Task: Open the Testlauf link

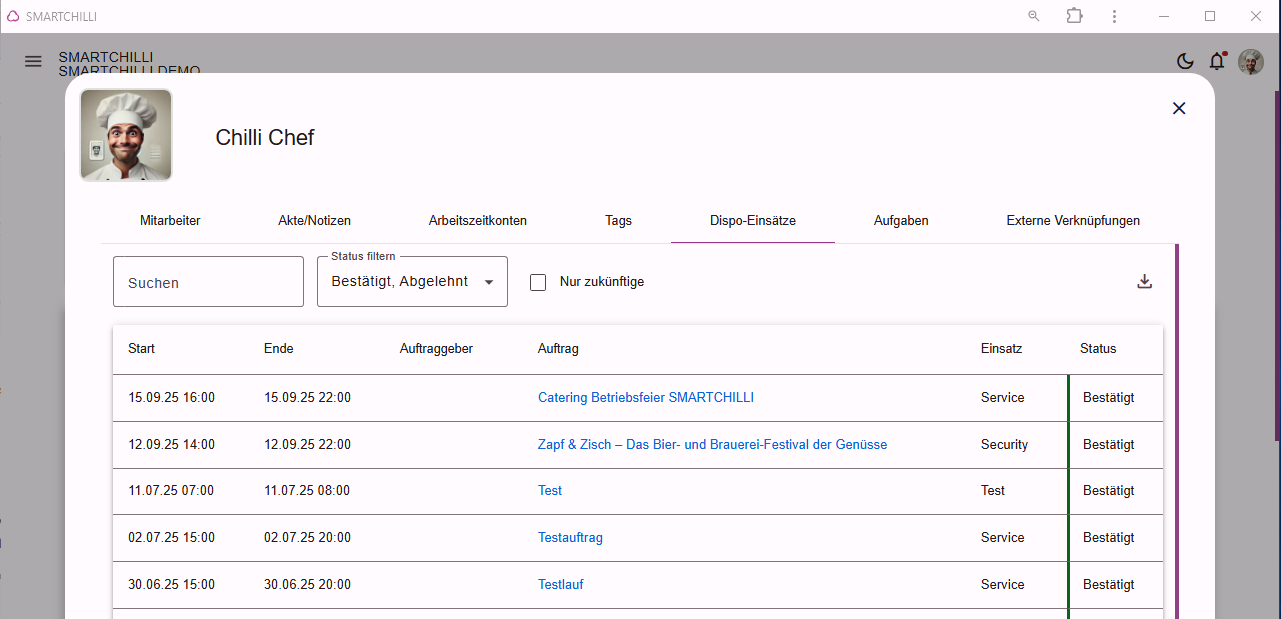Action: 561,584
